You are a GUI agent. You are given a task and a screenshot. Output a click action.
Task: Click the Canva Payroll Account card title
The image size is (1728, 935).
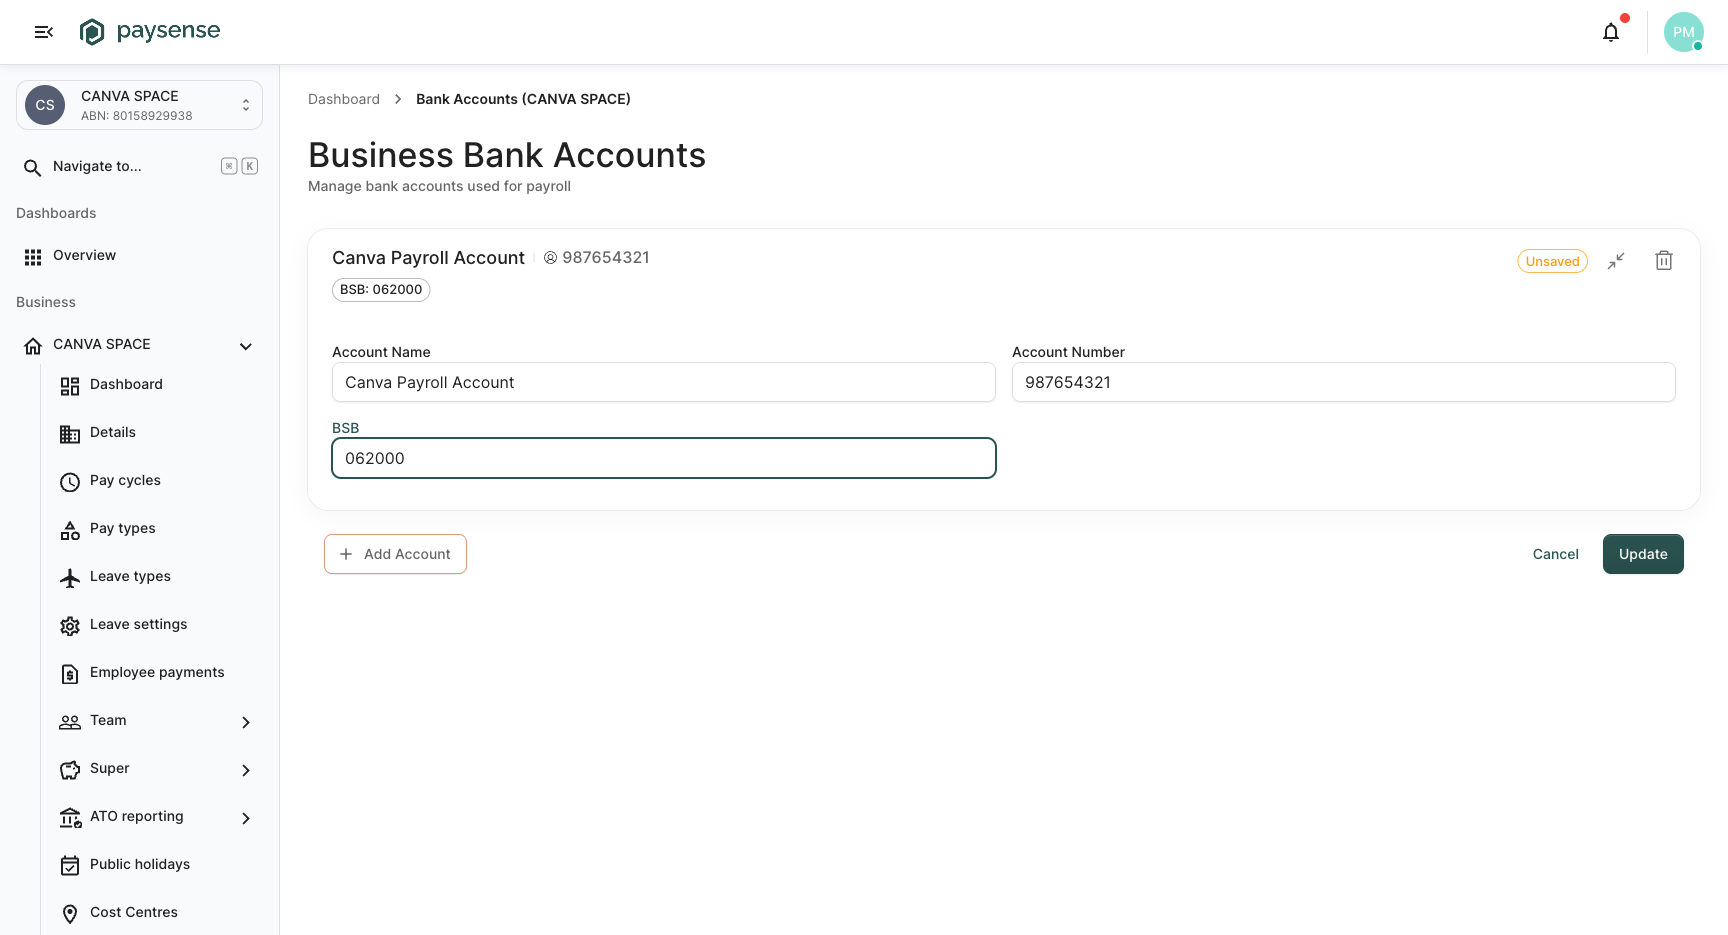tap(428, 258)
